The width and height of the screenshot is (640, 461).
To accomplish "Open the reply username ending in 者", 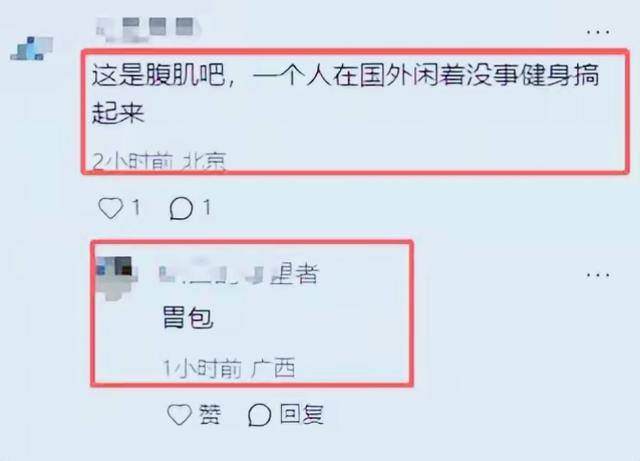I will click(238, 273).
